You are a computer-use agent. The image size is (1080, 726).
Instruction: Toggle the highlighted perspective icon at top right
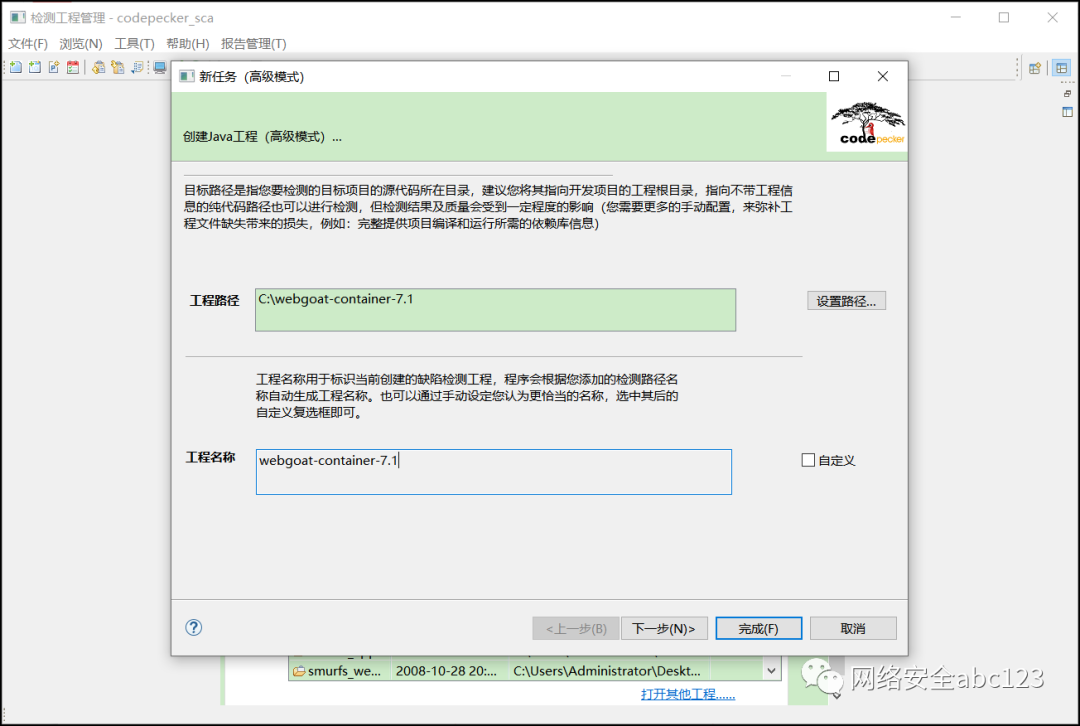(x=1061, y=67)
